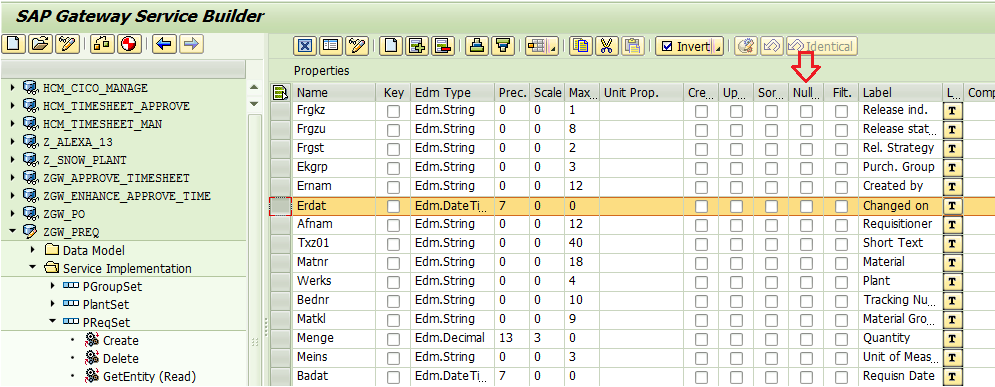Click the blue Back arrow icon
995x387 pixels.
point(164,44)
